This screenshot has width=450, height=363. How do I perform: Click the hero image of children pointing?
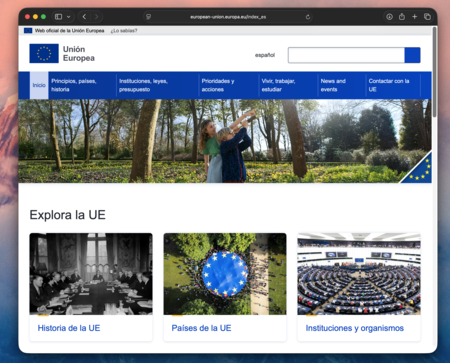click(225, 141)
